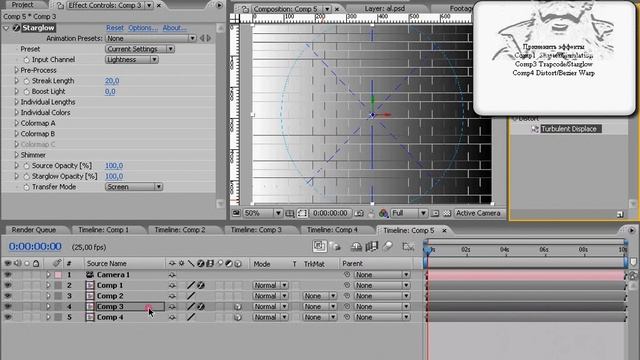Screen dimensions: 640x360
Task: Open Starglow Options... link
Action: click(143, 28)
